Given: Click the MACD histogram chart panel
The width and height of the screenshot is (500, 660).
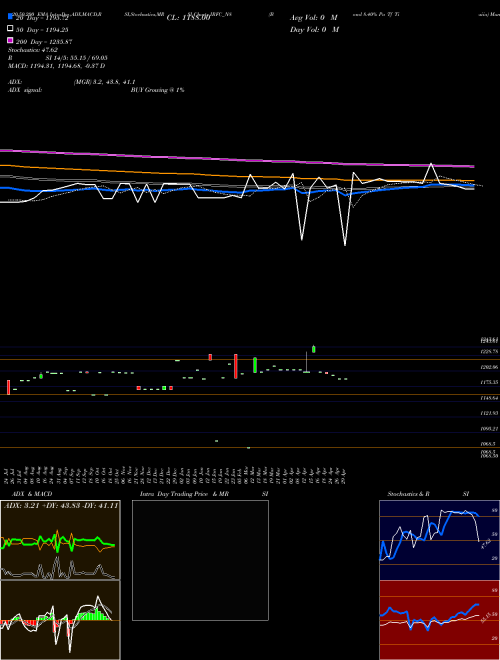Looking at the screenshot, I should tap(60, 620).
